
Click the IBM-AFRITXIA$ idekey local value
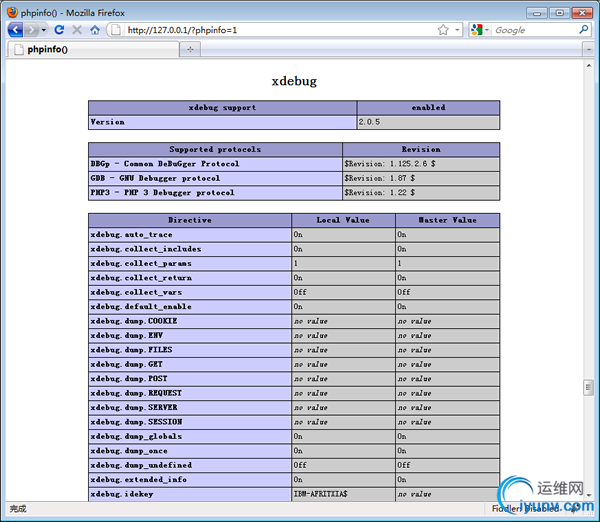coord(343,494)
